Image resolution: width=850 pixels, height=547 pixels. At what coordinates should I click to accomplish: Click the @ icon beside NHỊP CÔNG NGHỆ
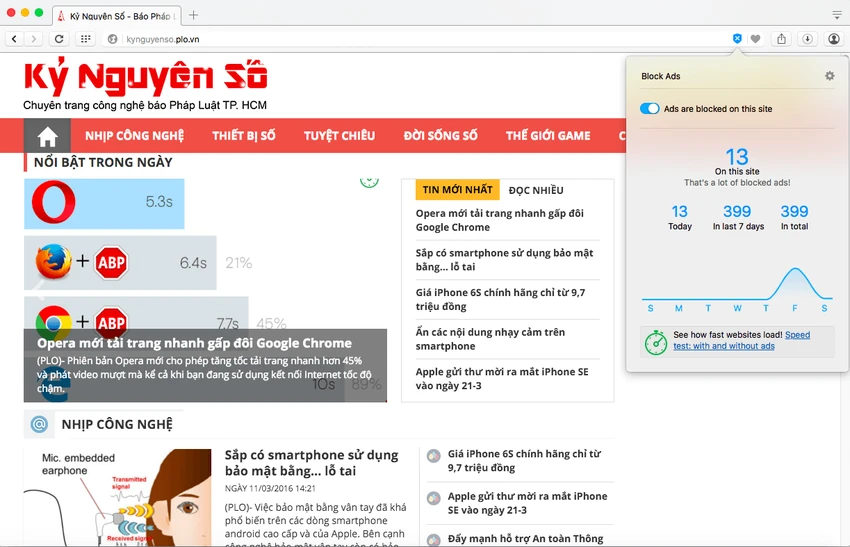[x=39, y=424]
